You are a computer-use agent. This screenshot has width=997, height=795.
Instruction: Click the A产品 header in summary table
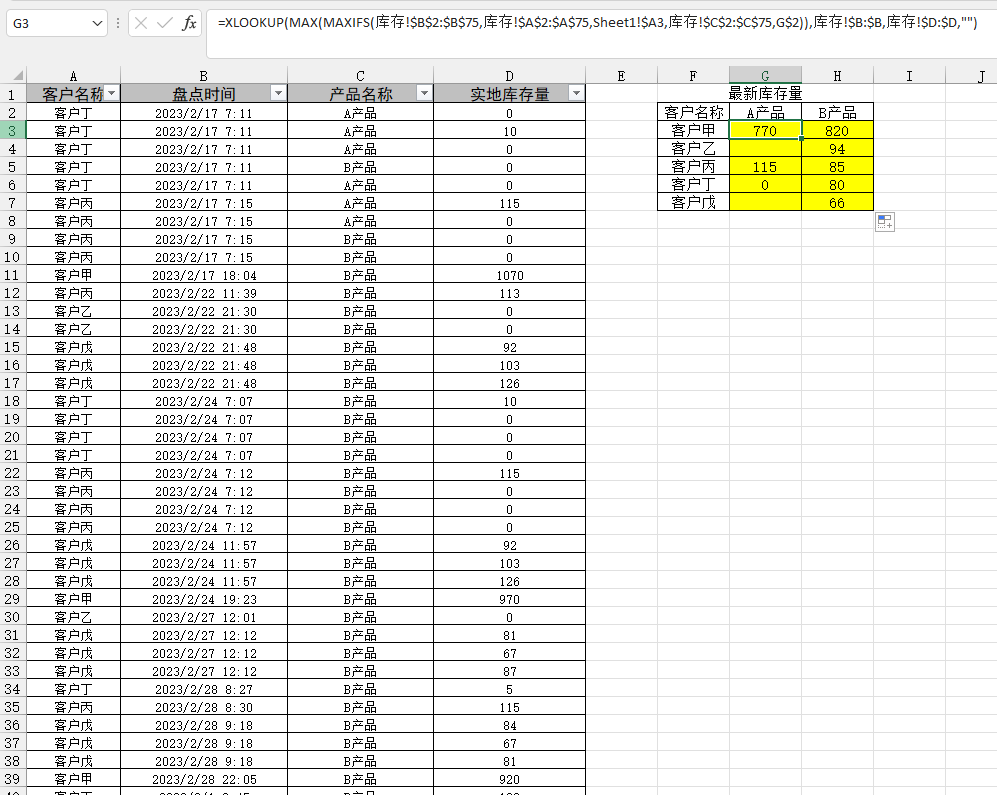click(x=765, y=113)
